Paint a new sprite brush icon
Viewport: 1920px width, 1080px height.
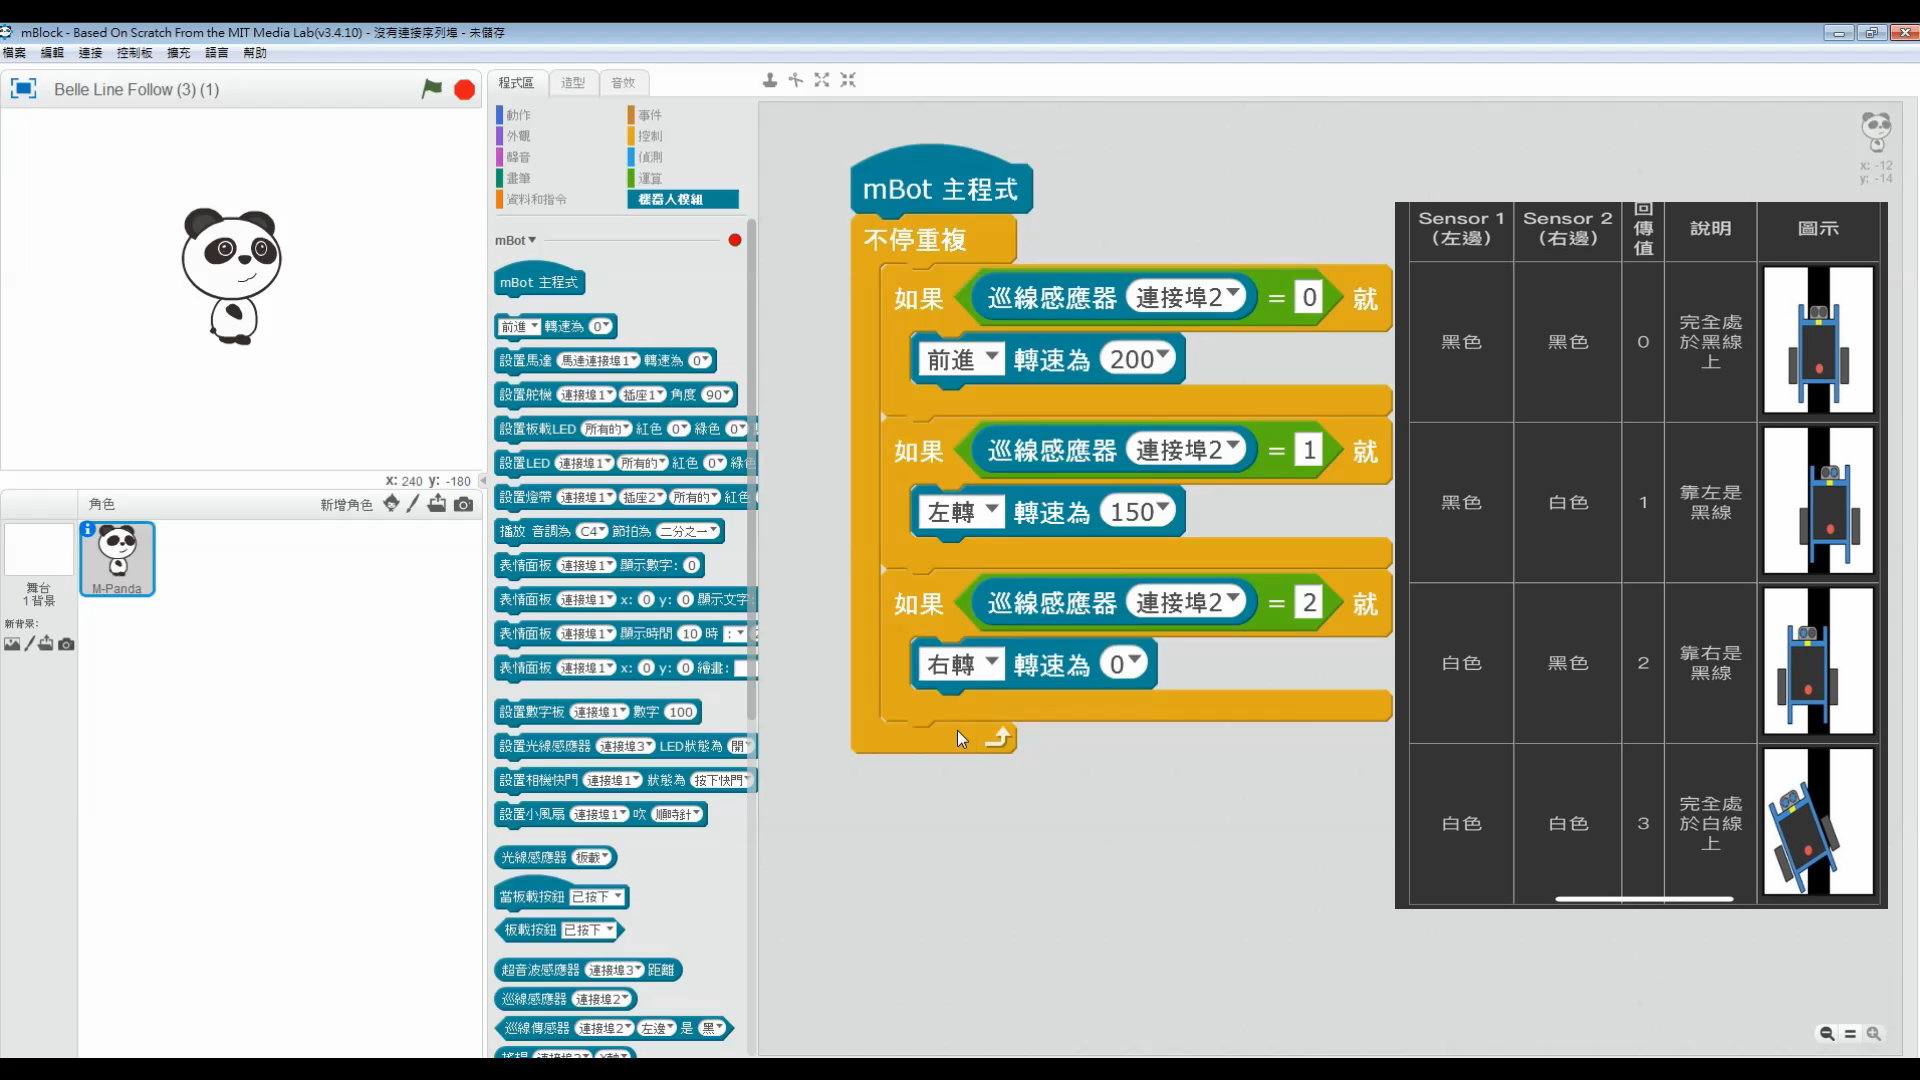click(413, 504)
